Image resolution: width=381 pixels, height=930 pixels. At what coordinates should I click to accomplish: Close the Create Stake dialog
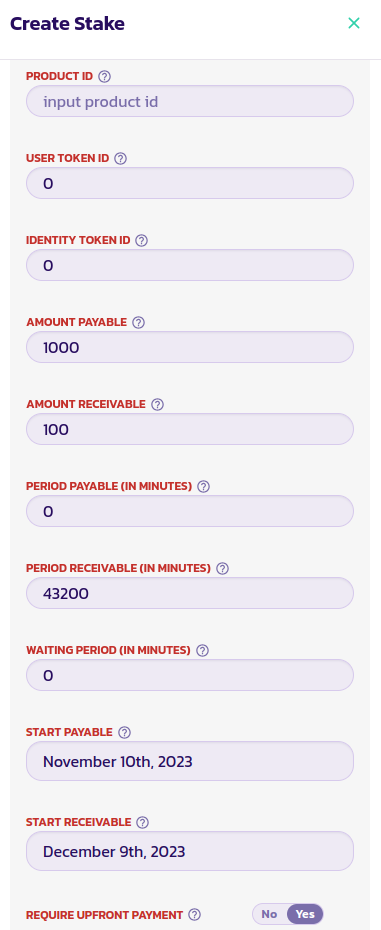pyautogui.click(x=354, y=23)
